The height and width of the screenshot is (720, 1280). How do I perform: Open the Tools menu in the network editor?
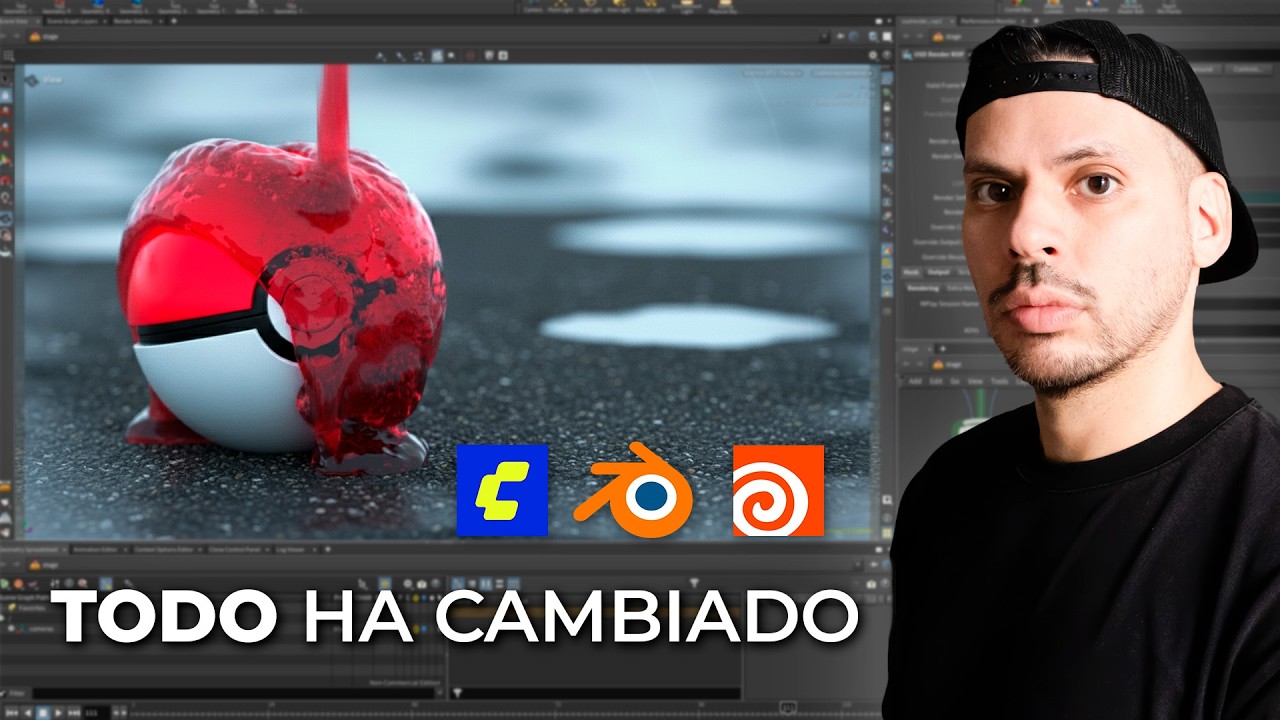click(x=999, y=381)
